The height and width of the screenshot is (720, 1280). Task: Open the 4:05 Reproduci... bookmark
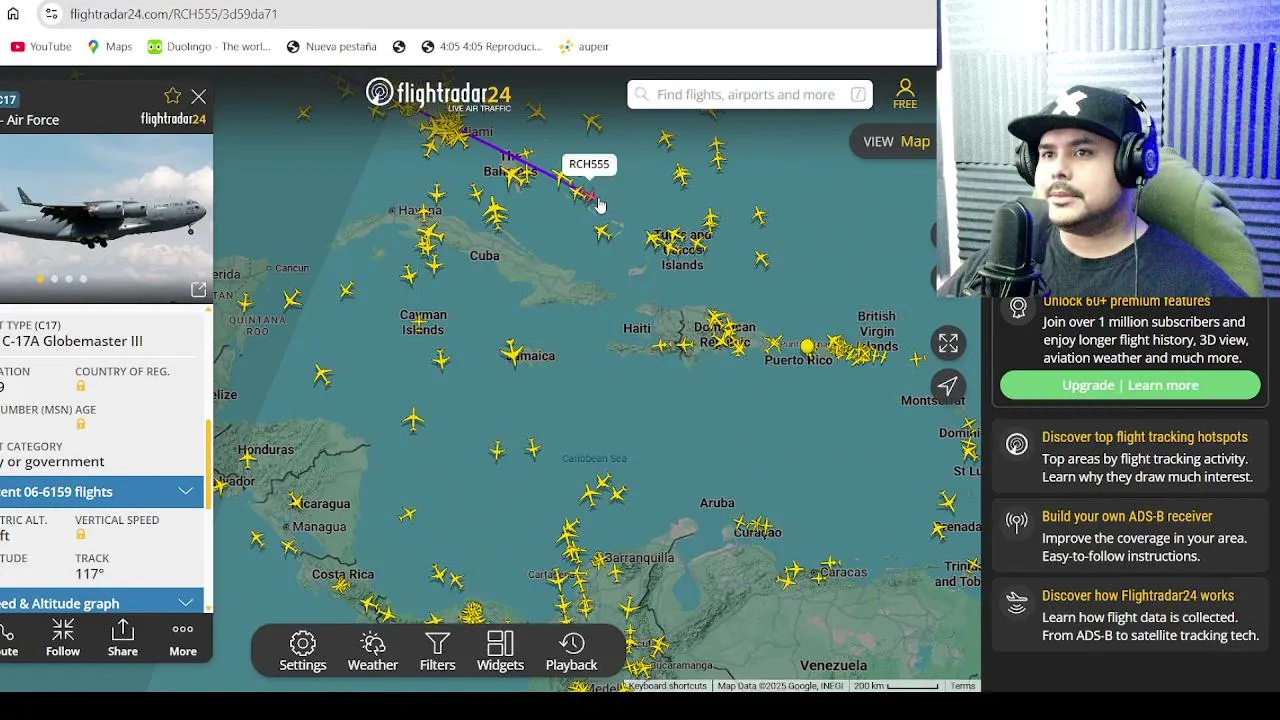[481, 46]
